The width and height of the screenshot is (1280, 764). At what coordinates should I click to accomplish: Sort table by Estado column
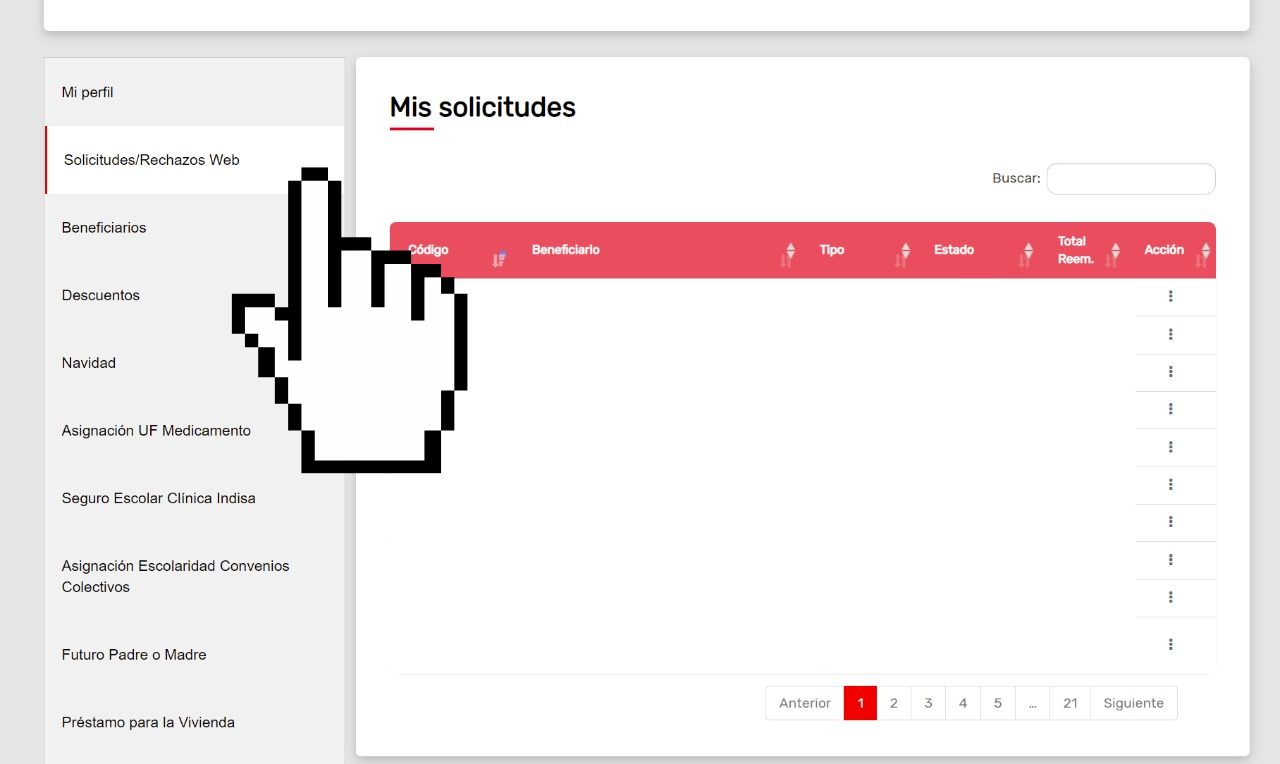tap(954, 250)
